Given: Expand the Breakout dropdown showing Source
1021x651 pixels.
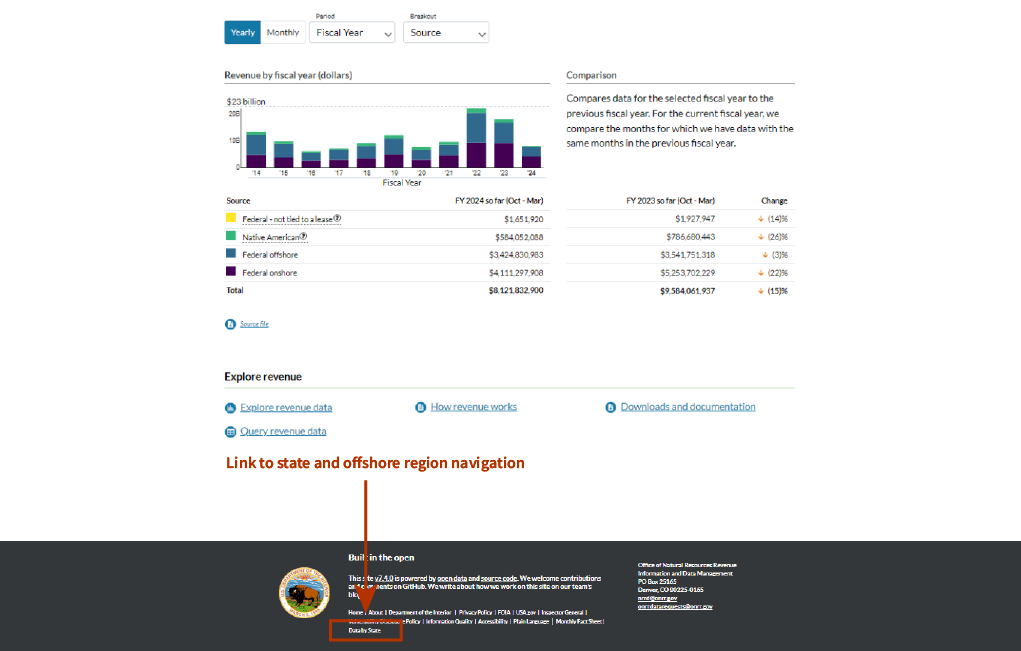Looking at the screenshot, I should [x=446, y=33].
